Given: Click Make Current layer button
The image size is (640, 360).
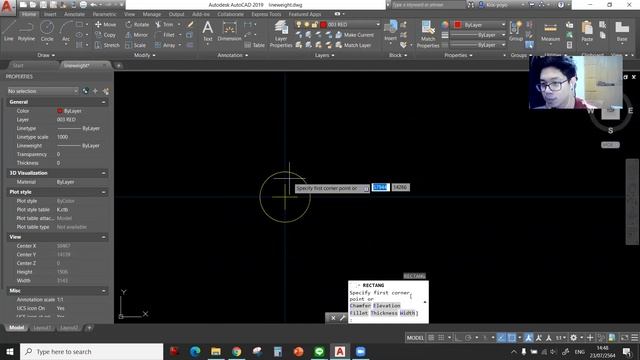Looking at the screenshot, I should (354, 35).
